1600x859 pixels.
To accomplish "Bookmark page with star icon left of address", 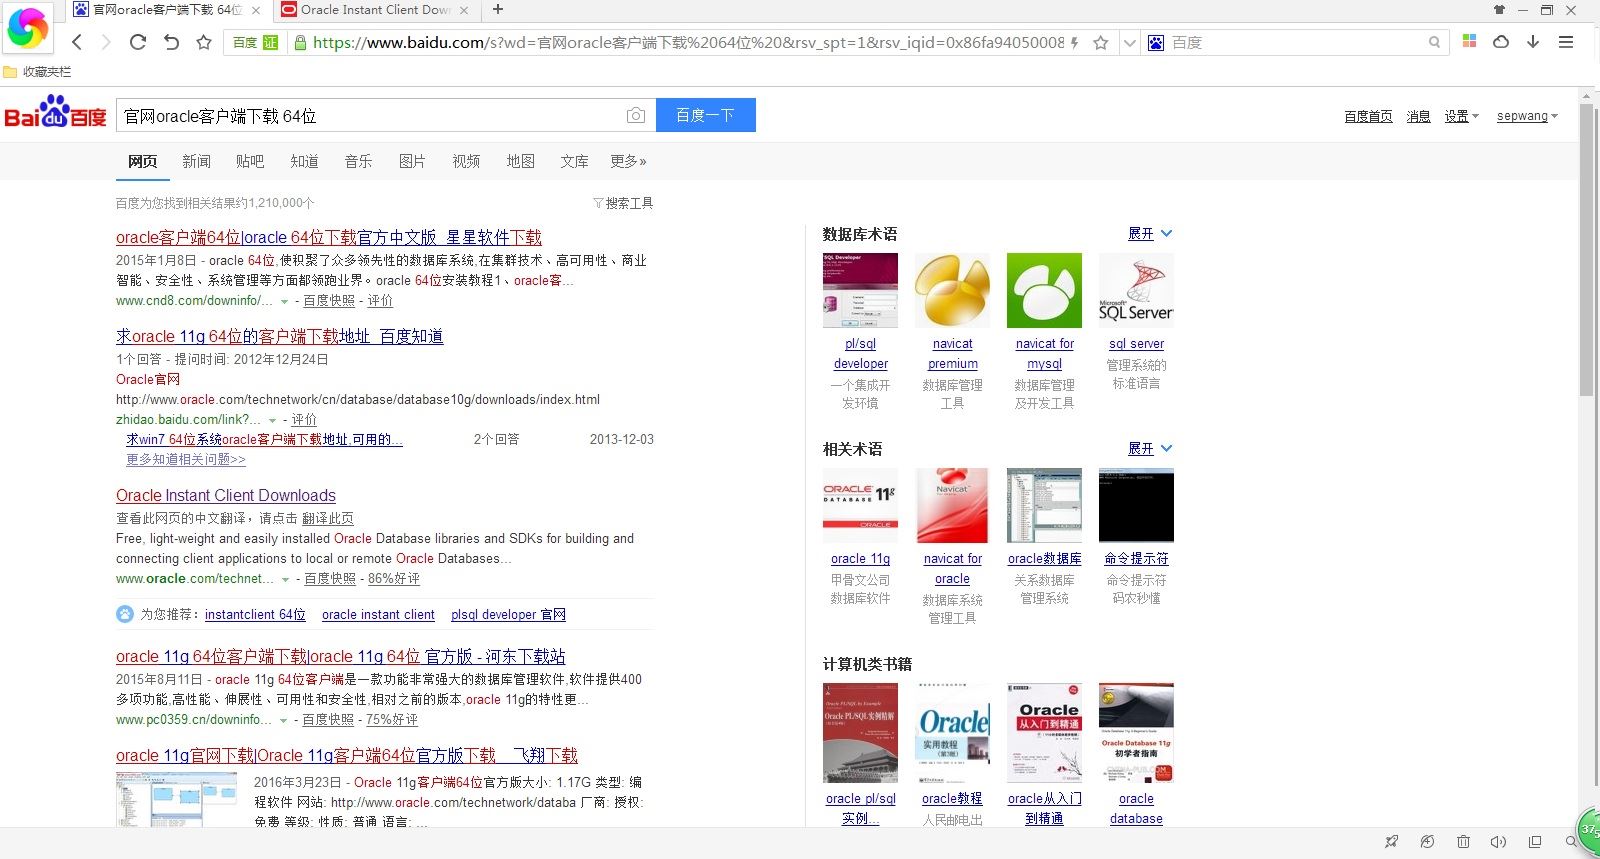I will [204, 42].
